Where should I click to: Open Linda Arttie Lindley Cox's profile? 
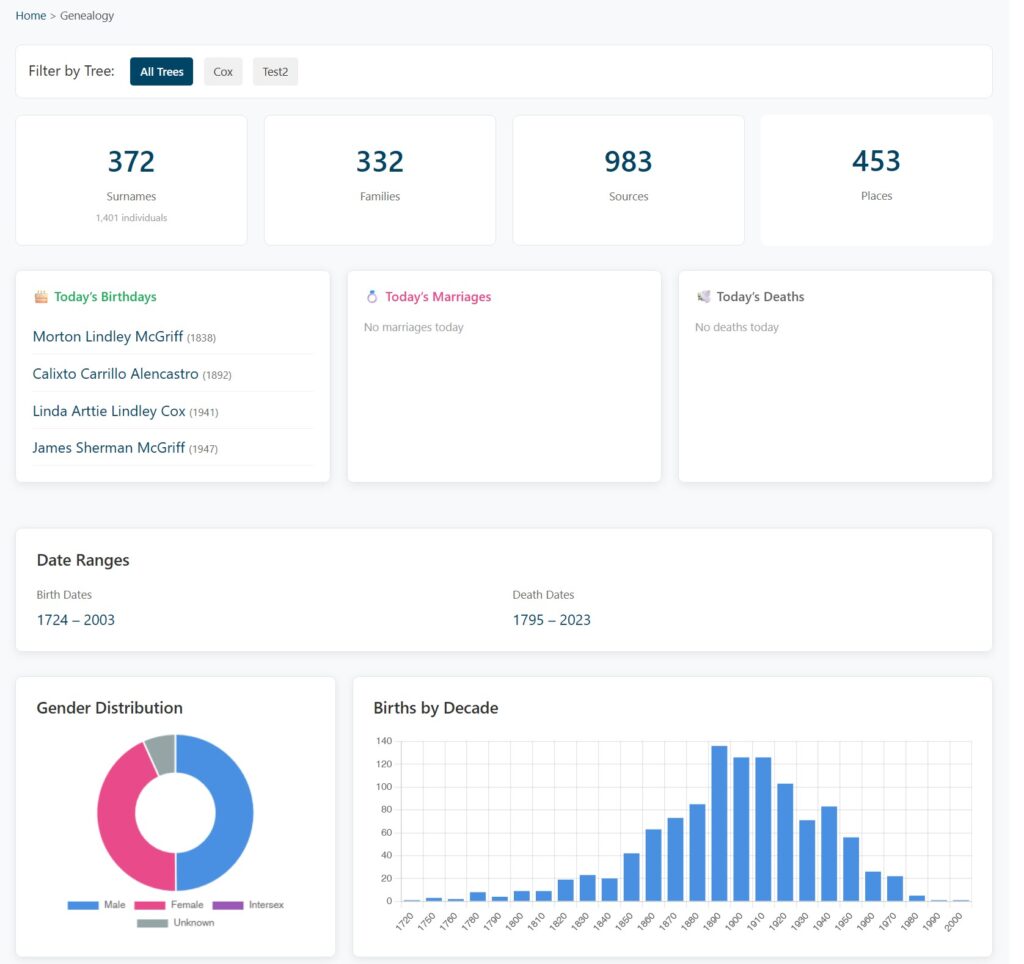pyautogui.click(x=109, y=411)
